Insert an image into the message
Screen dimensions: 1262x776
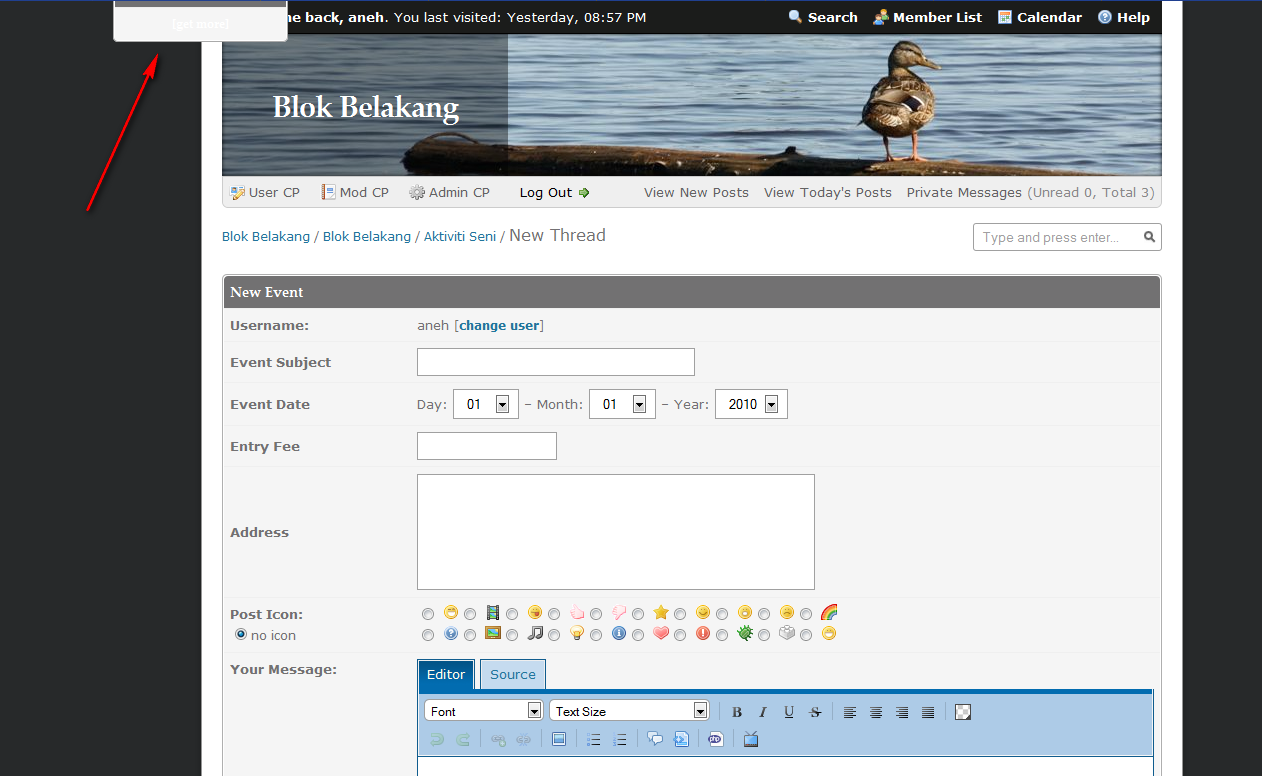(x=559, y=740)
